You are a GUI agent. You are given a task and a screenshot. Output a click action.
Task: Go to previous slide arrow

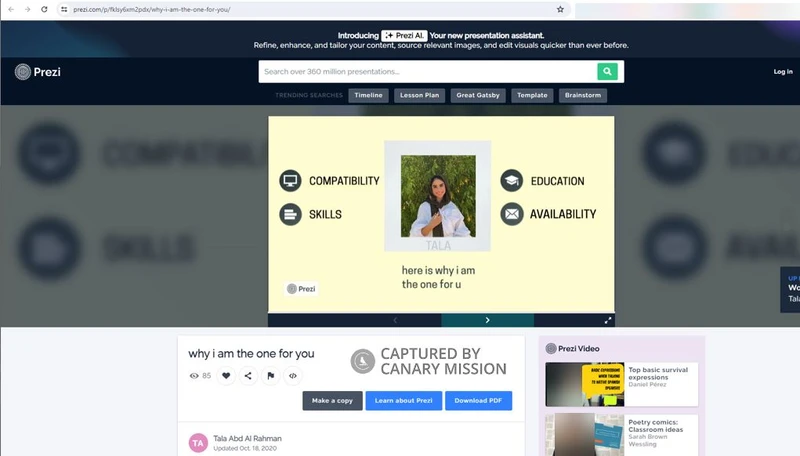[395, 320]
